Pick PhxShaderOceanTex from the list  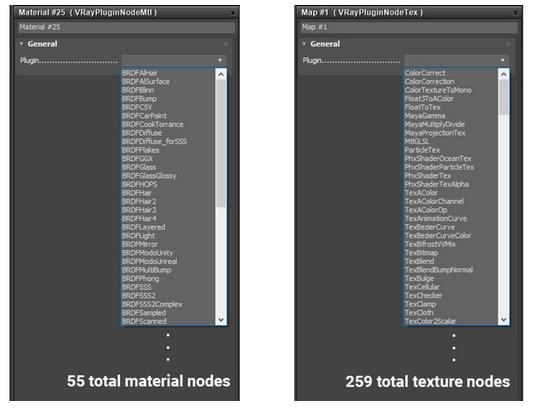438,159
